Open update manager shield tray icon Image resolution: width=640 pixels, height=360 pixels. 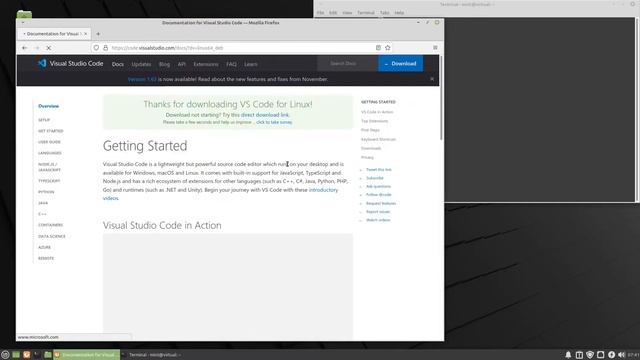(x=590, y=355)
